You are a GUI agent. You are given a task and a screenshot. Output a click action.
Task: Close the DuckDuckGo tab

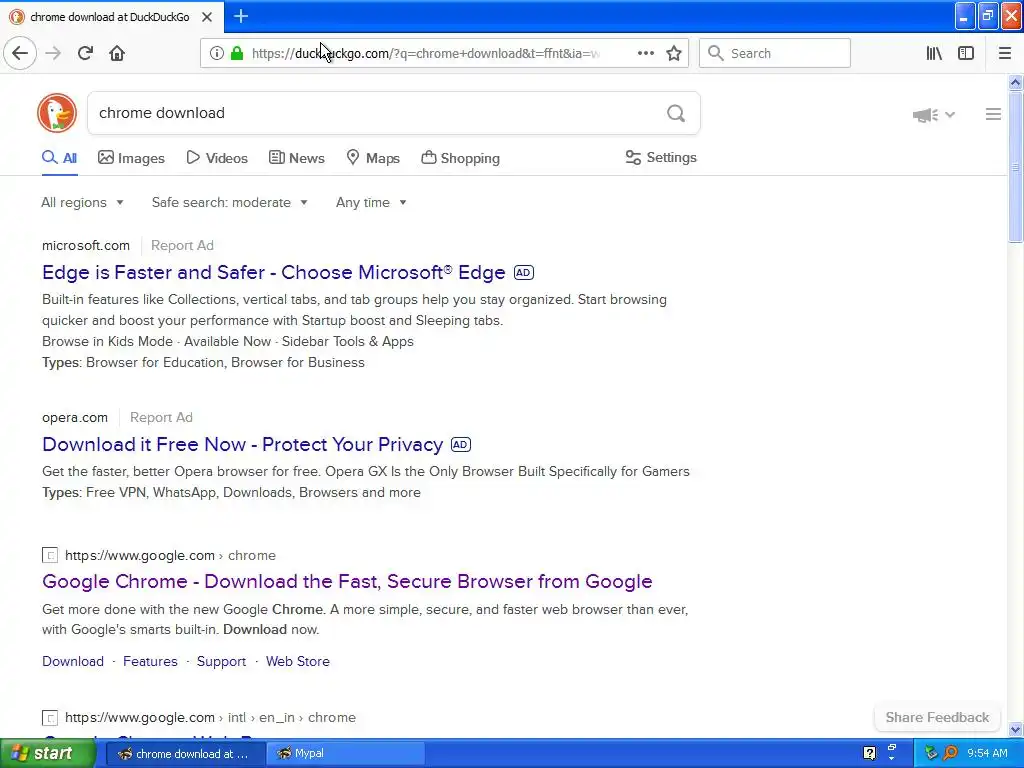(207, 17)
